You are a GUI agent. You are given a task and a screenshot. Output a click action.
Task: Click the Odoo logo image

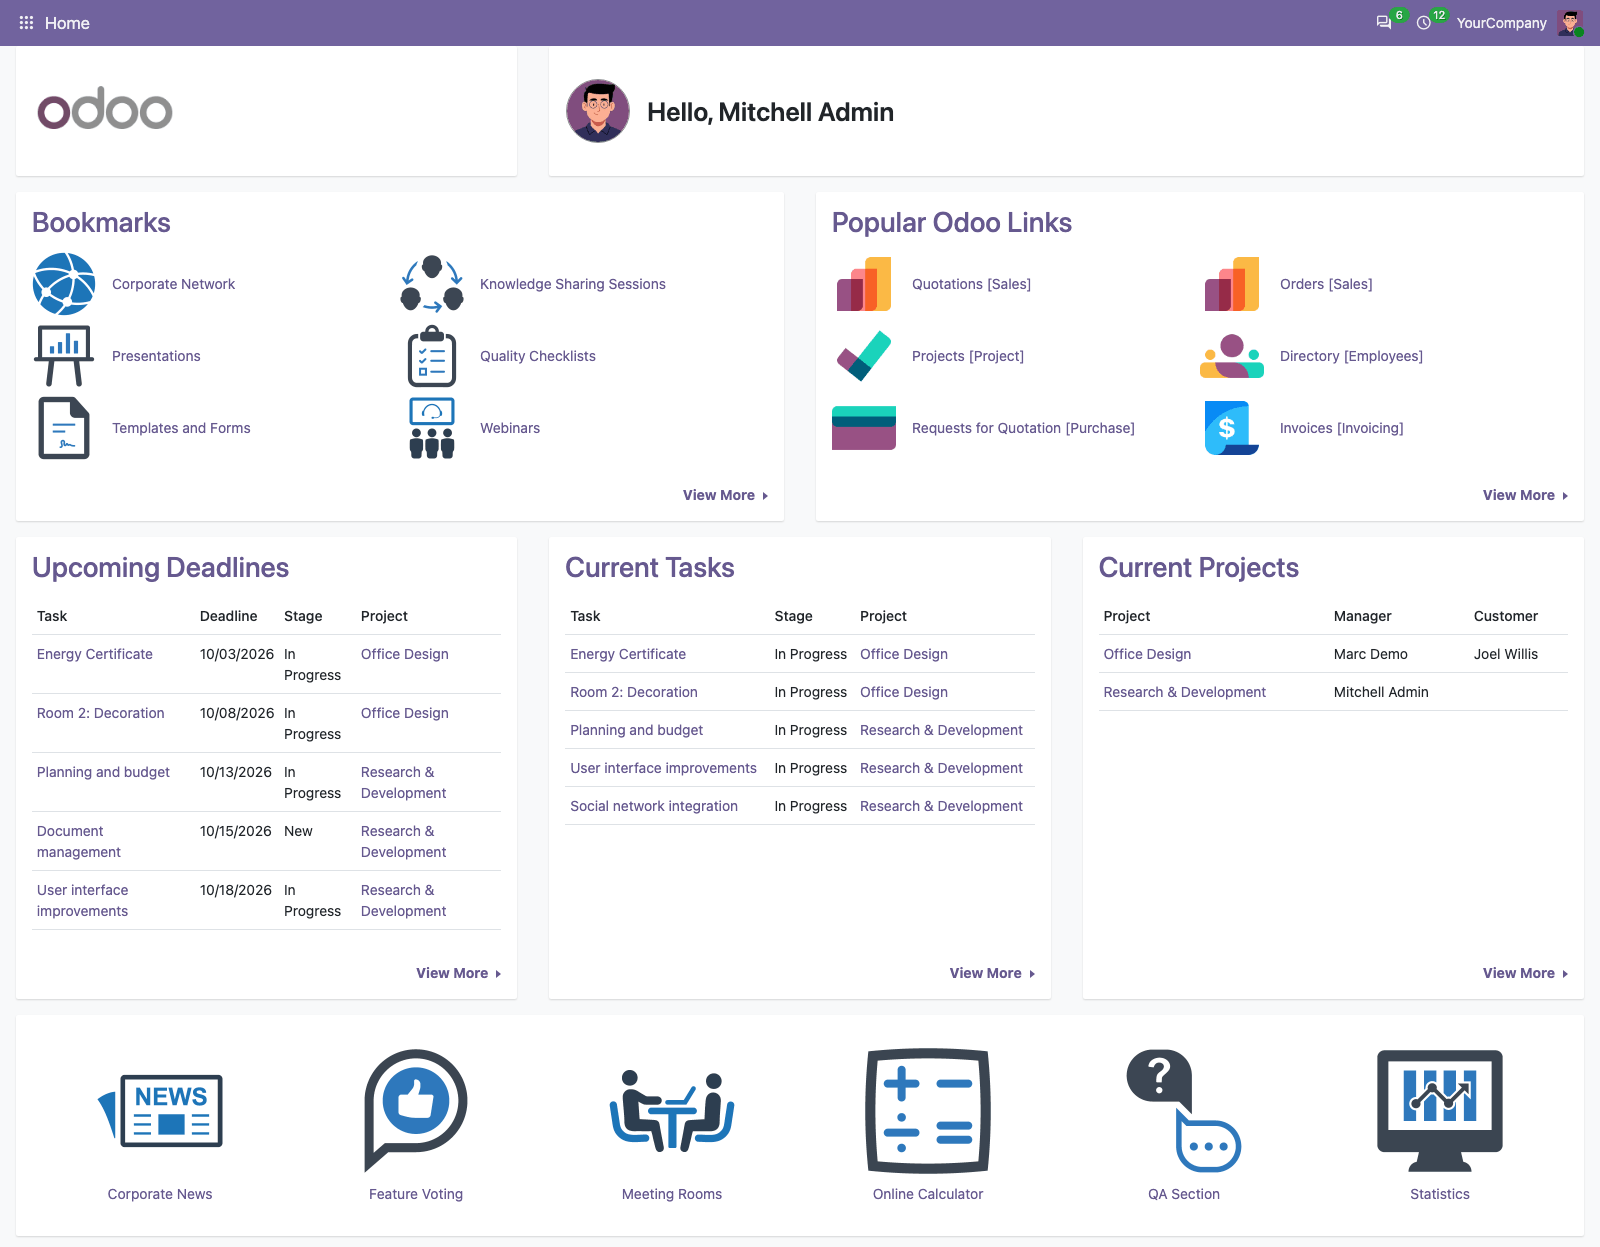(x=105, y=108)
